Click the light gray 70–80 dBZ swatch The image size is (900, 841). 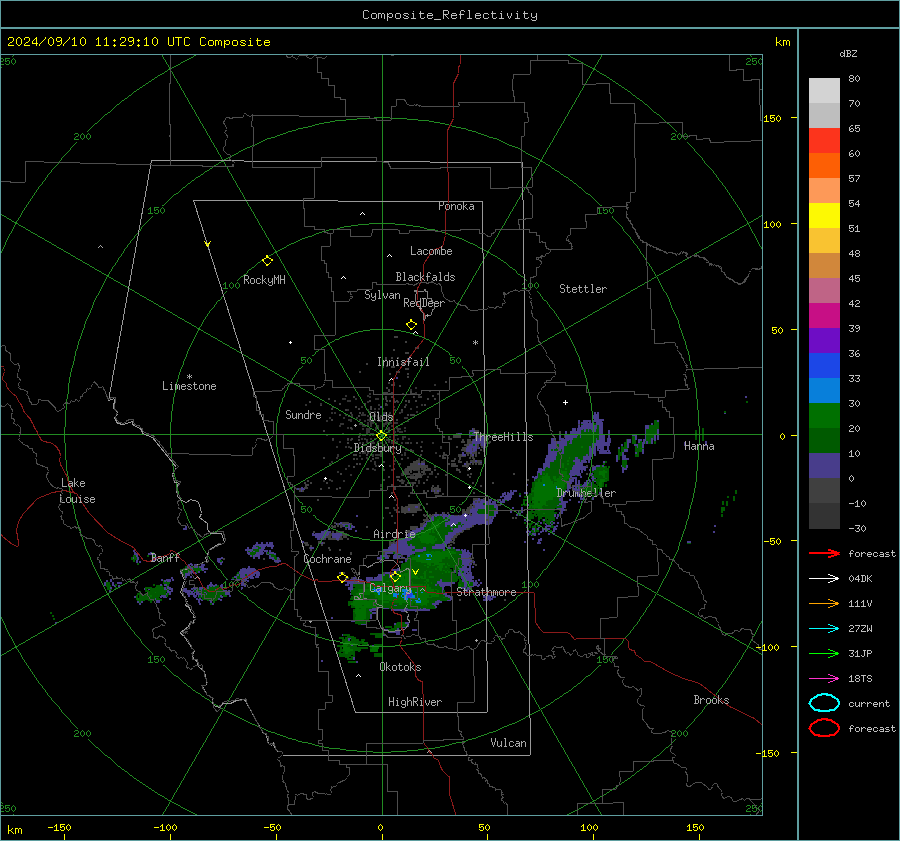click(824, 91)
